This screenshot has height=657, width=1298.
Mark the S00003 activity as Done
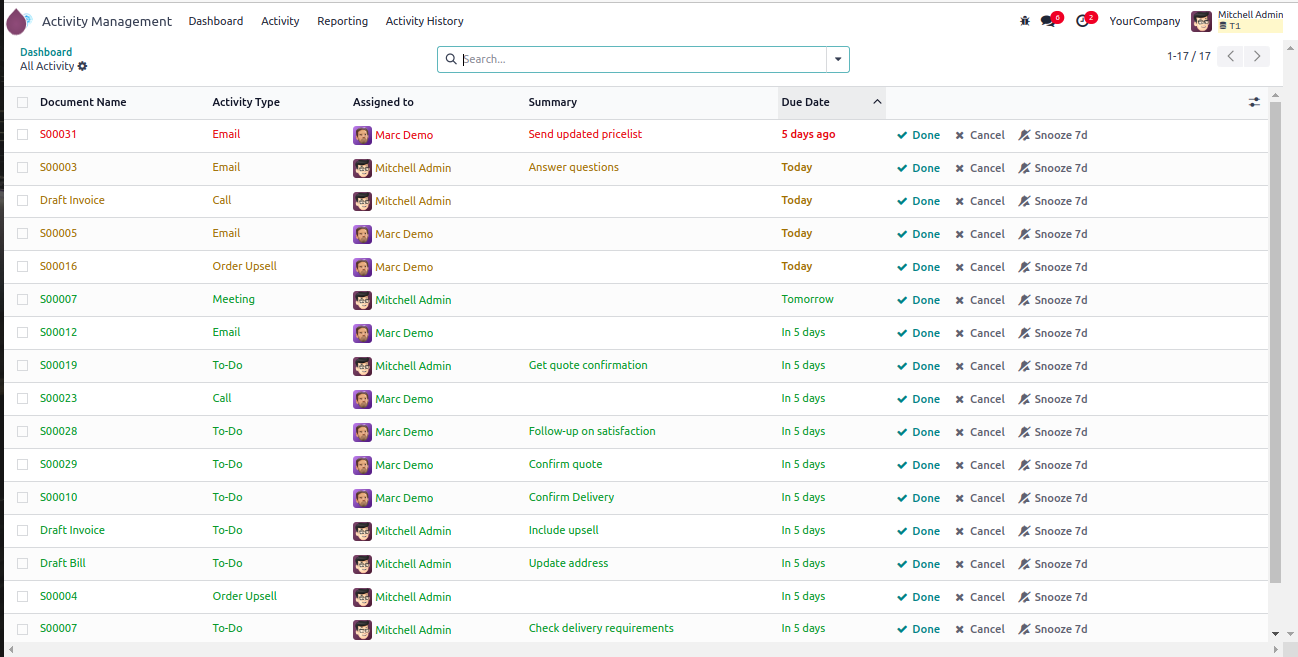point(919,168)
